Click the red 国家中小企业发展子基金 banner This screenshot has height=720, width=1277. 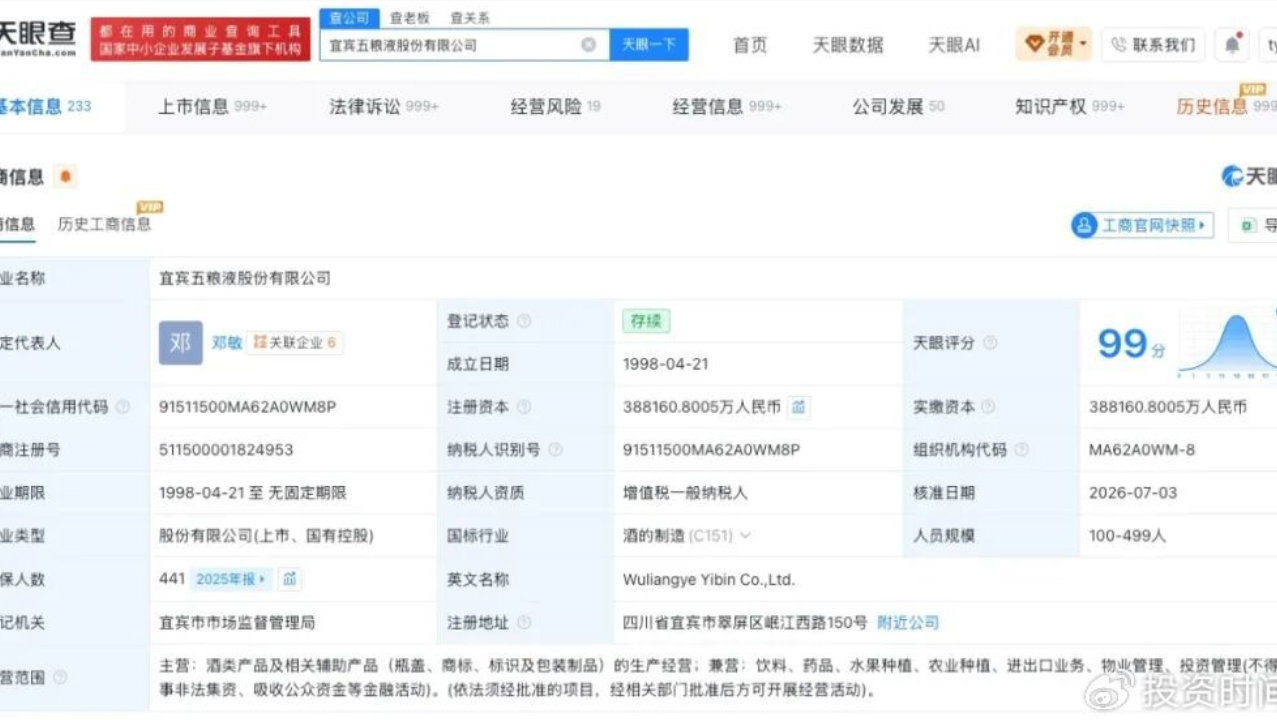tap(200, 39)
